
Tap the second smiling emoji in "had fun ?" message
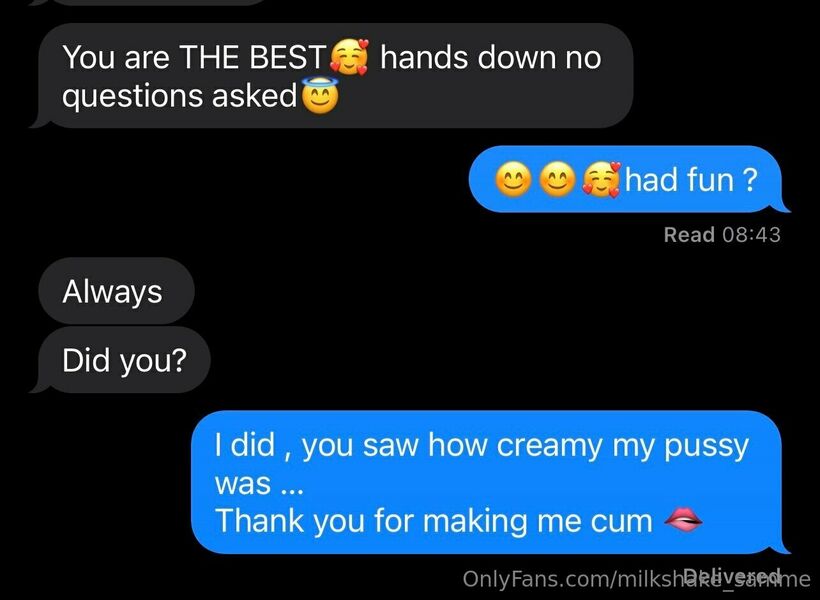(x=557, y=179)
